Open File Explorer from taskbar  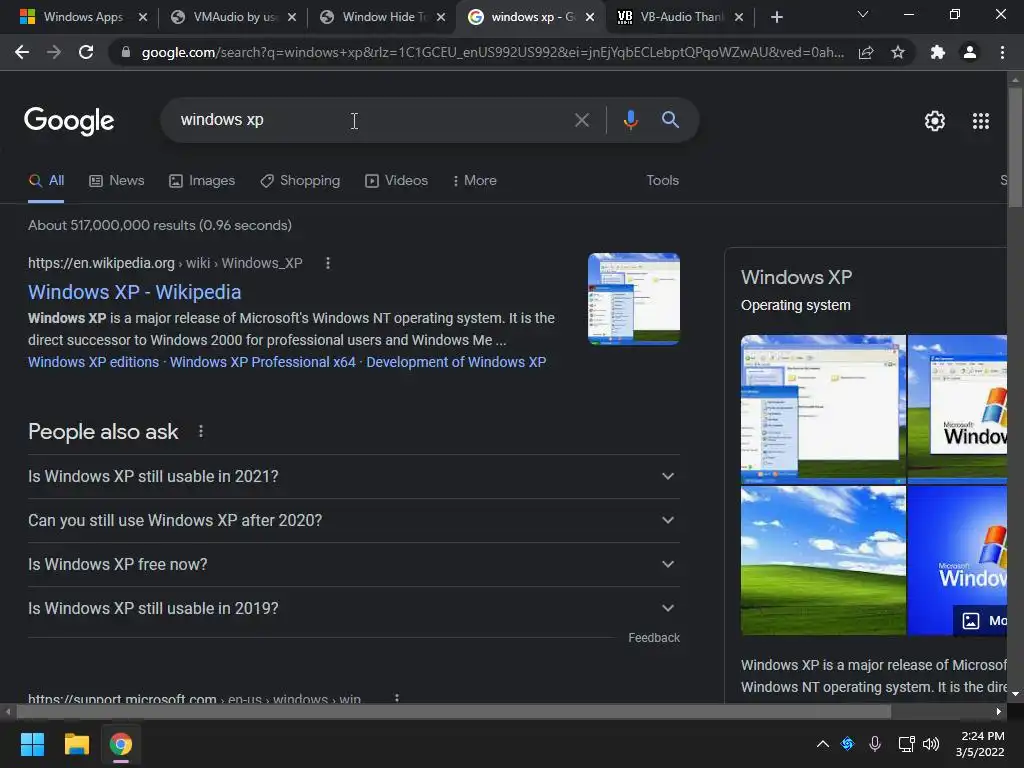pyautogui.click(x=76, y=744)
